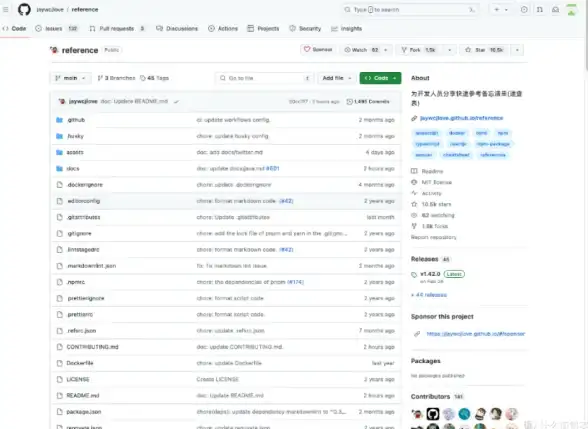This screenshot has width=588, height=429.
Task: Switch to the Security tab
Action: click(x=305, y=28)
